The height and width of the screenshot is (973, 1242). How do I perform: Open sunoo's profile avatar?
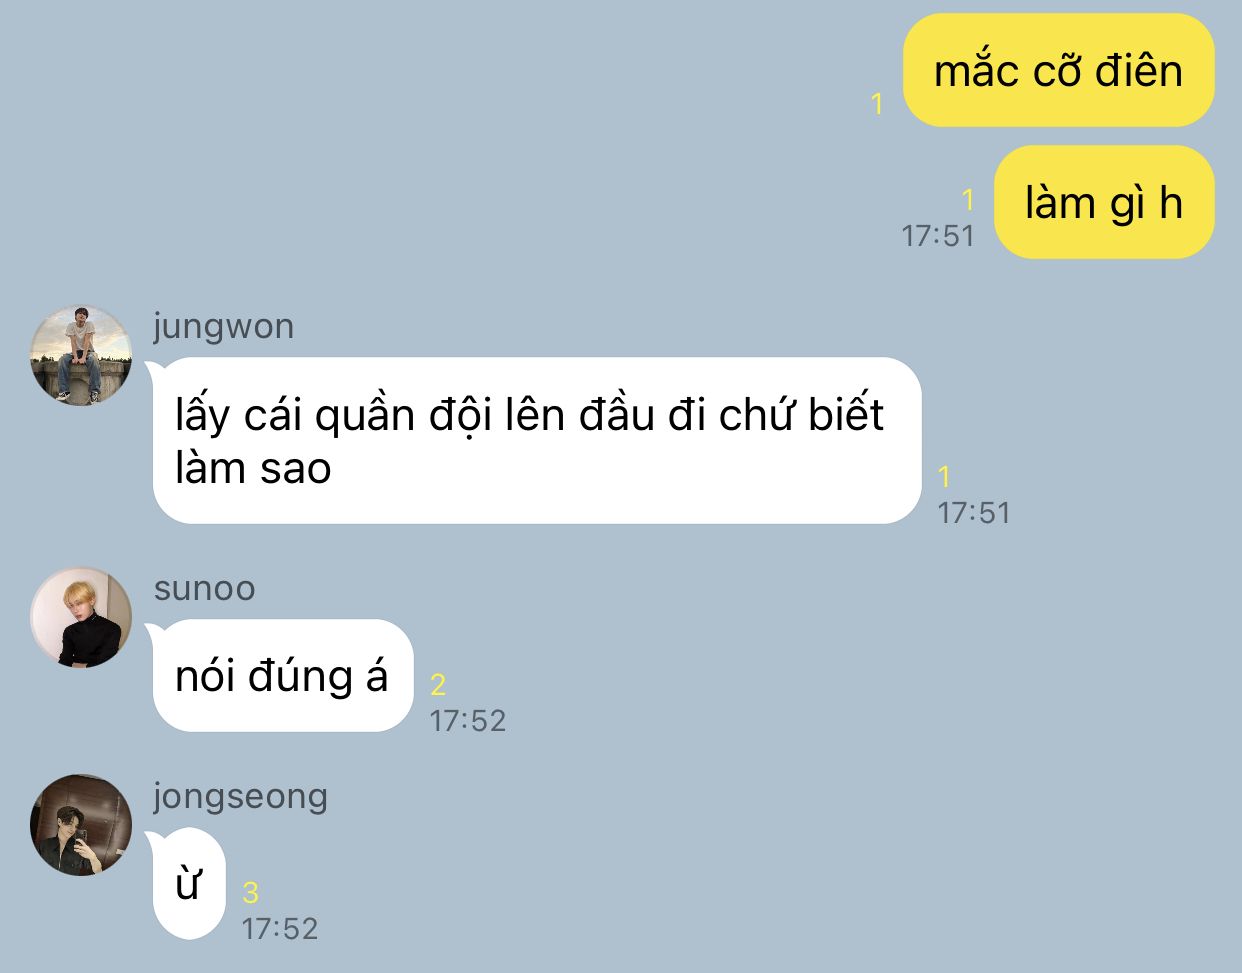pyautogui.click(x=81, y=617)
